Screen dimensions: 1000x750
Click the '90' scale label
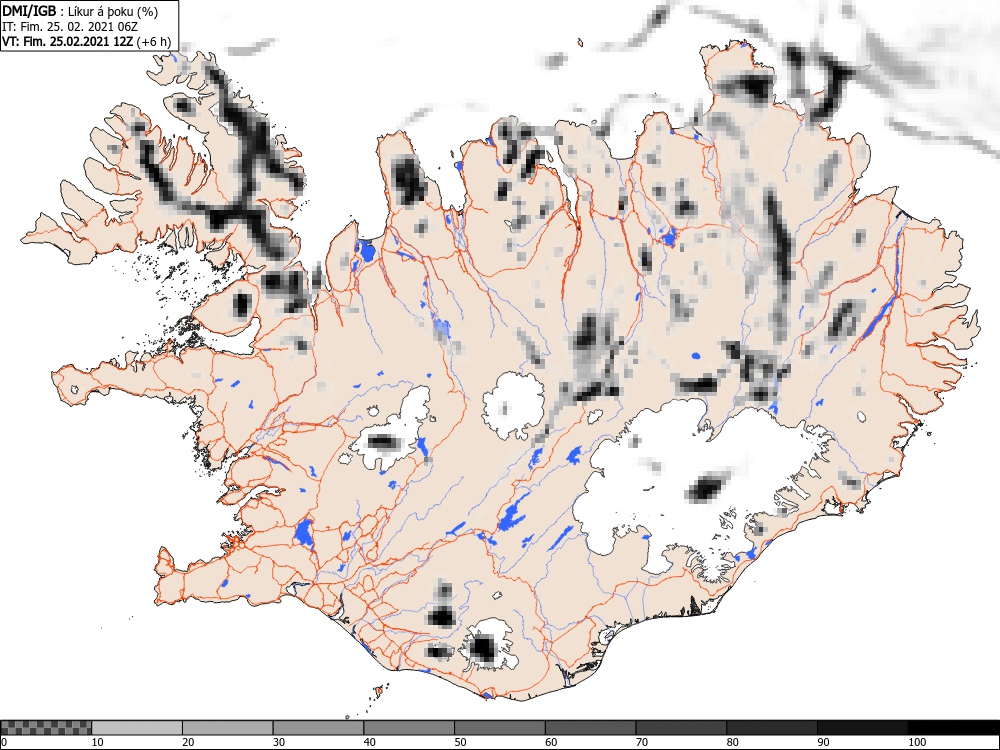coord(823,742)
